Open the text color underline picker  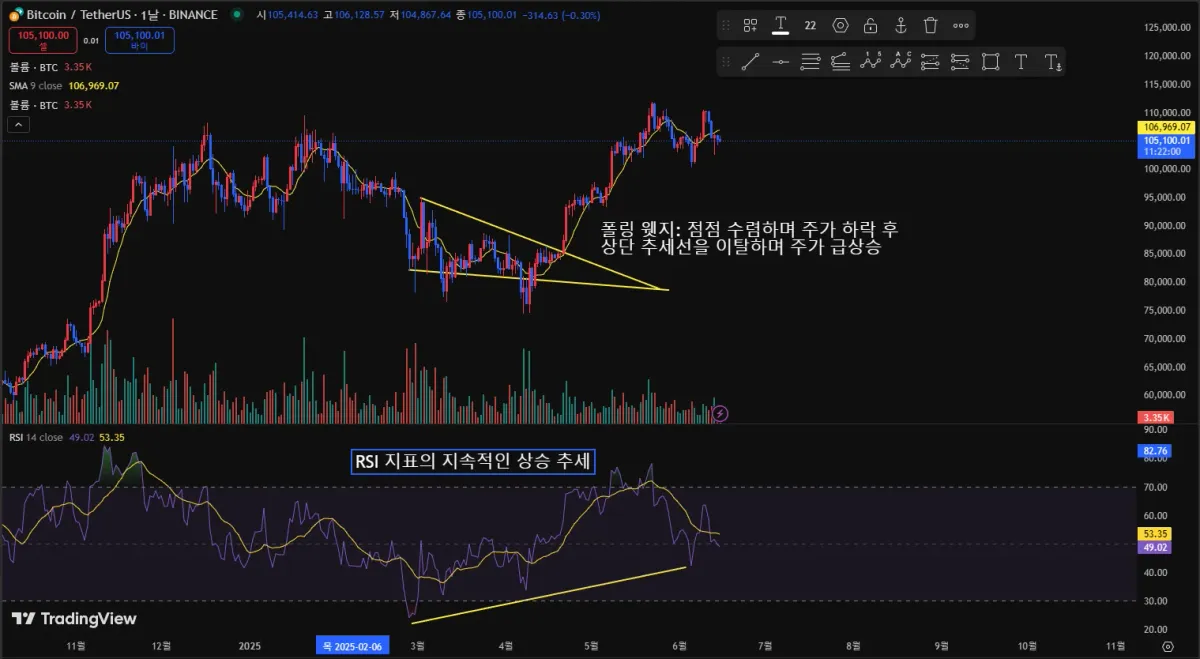780,26
